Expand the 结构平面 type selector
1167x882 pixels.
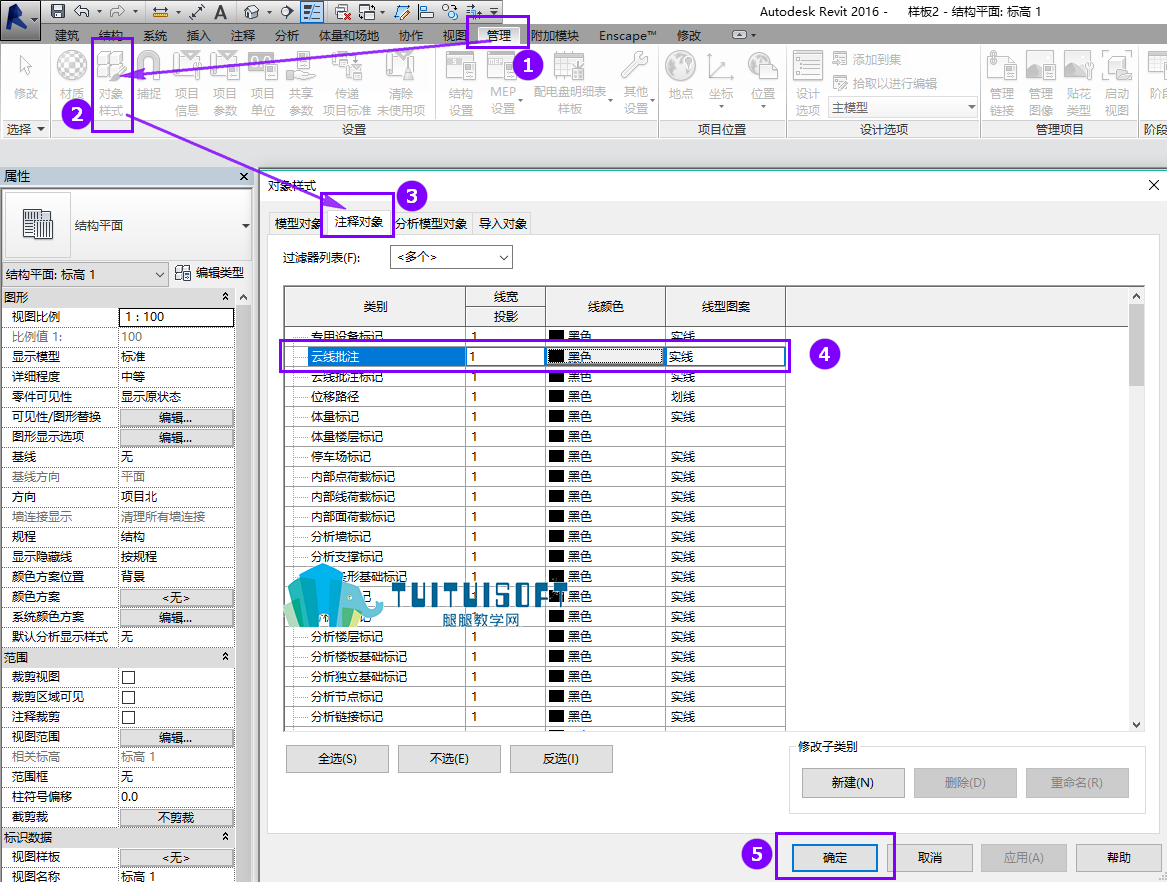[246, 226]
